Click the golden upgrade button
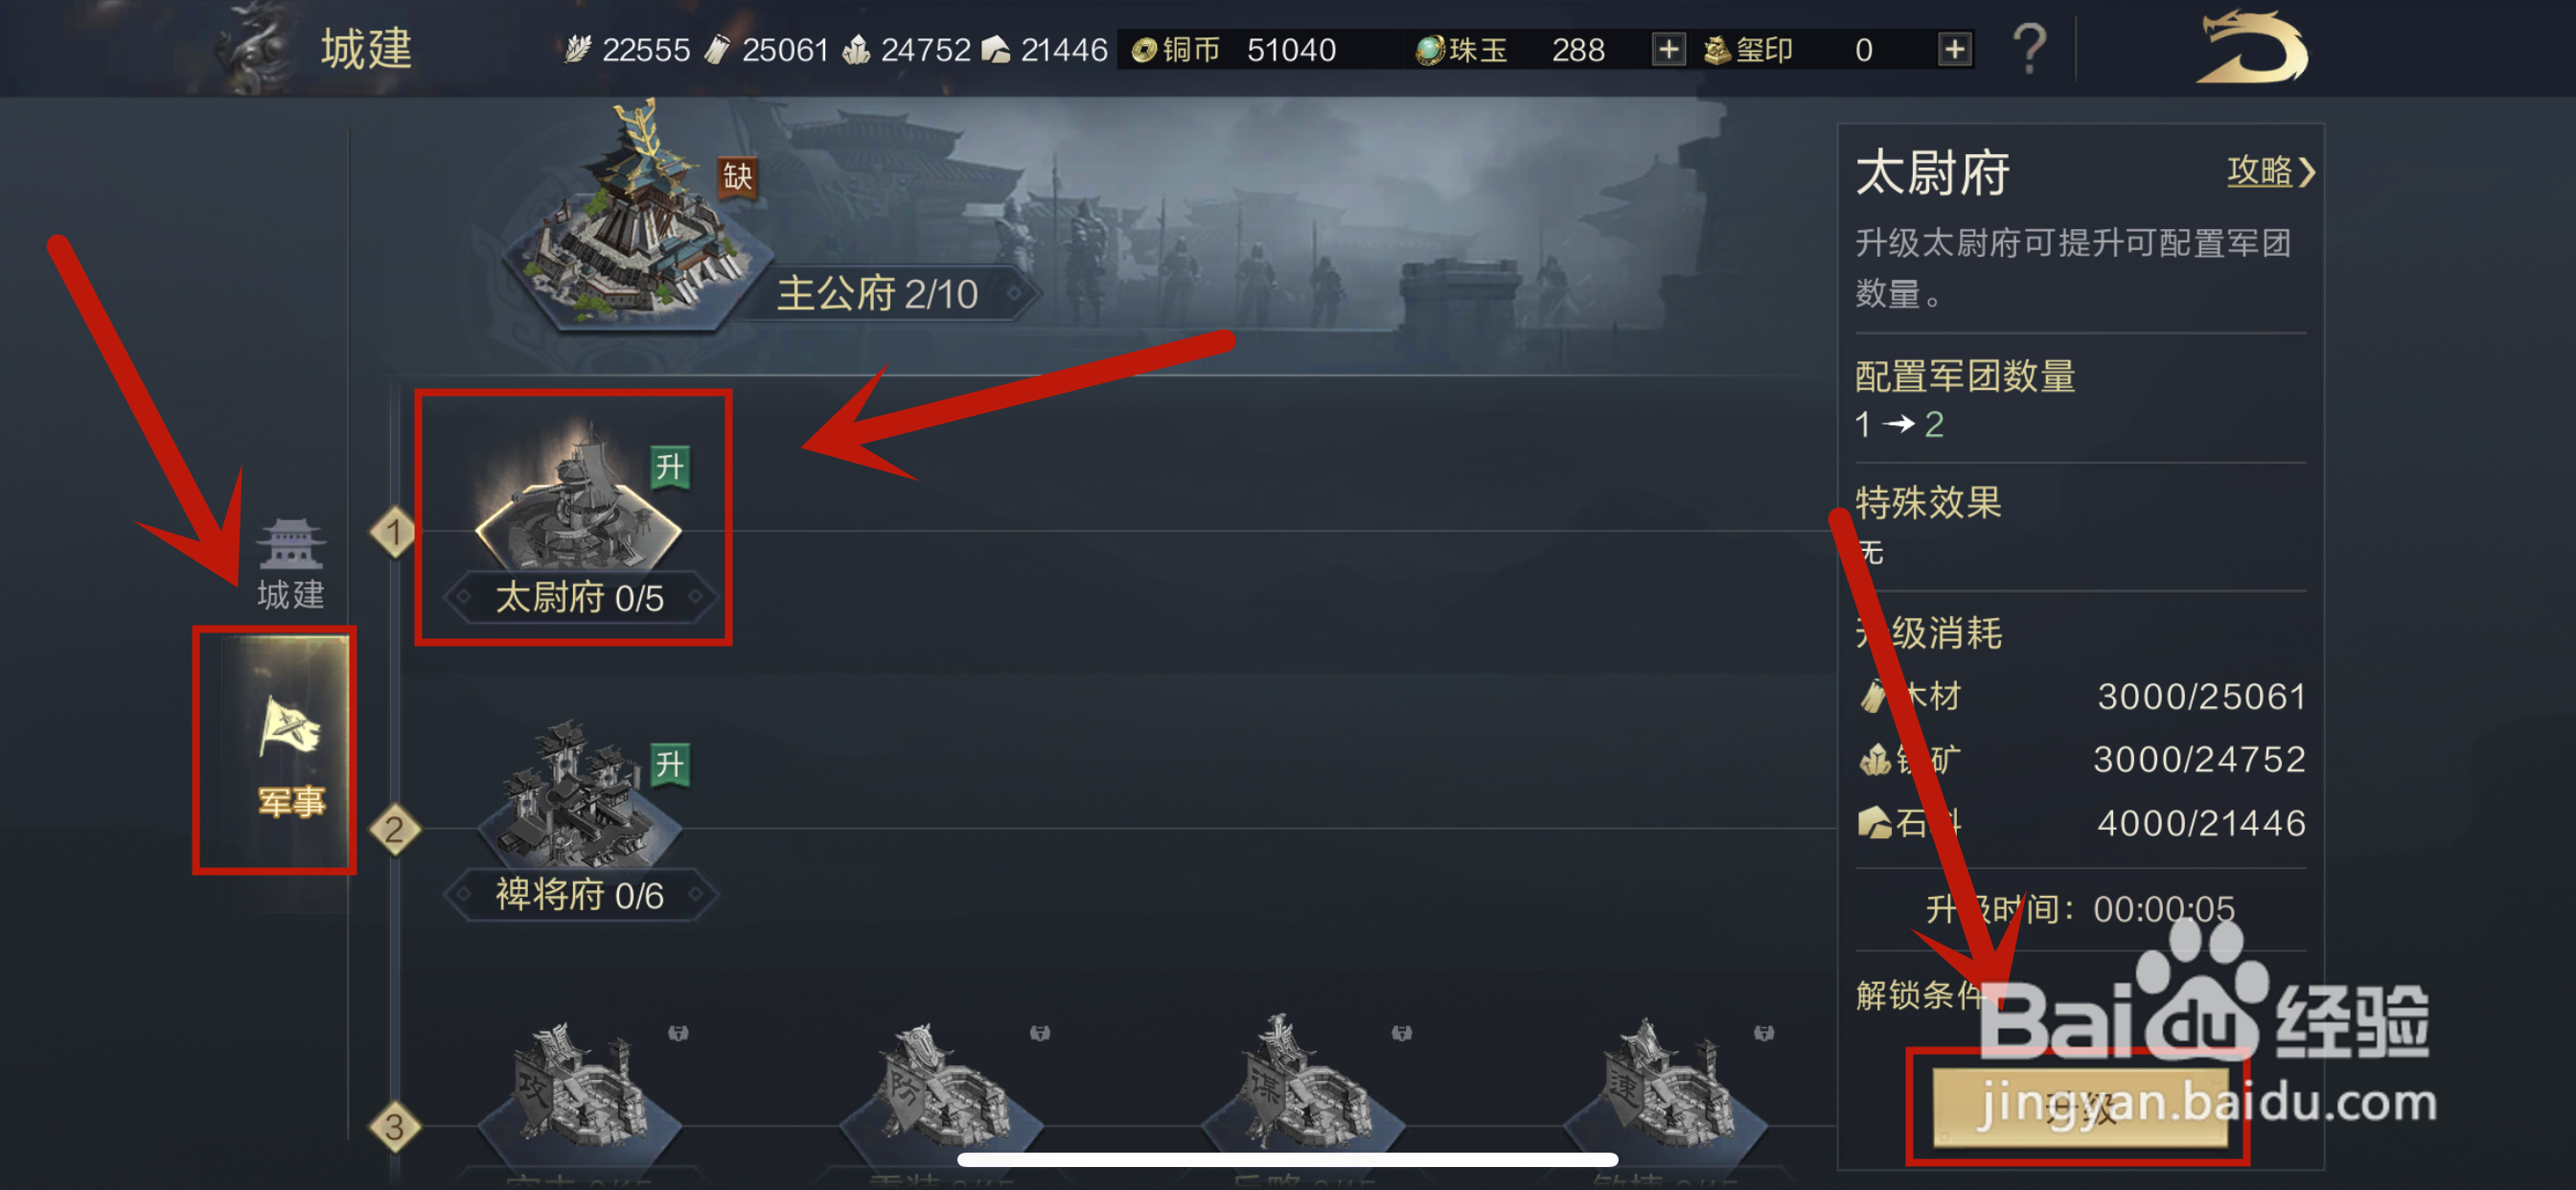The height and width of the screenshot is (1190, 2576). (2079, 1107)
